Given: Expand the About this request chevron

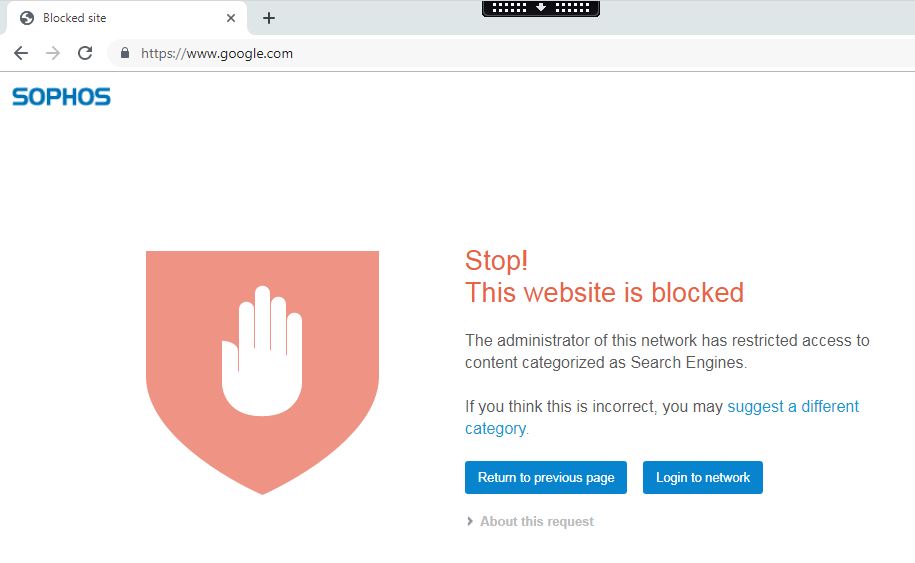Looking at the screenshot, I should tap(470, 521).
